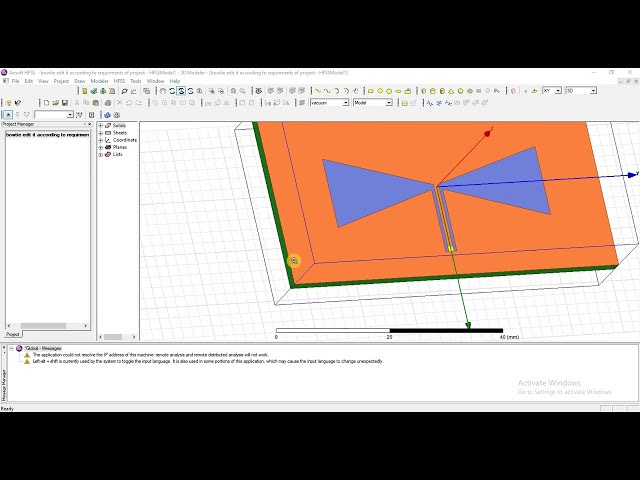The height and width of the screenshot is (480, 640).
Task: Close the Project Manager panel
Action: pyautogui.click(x=90, y=124)
